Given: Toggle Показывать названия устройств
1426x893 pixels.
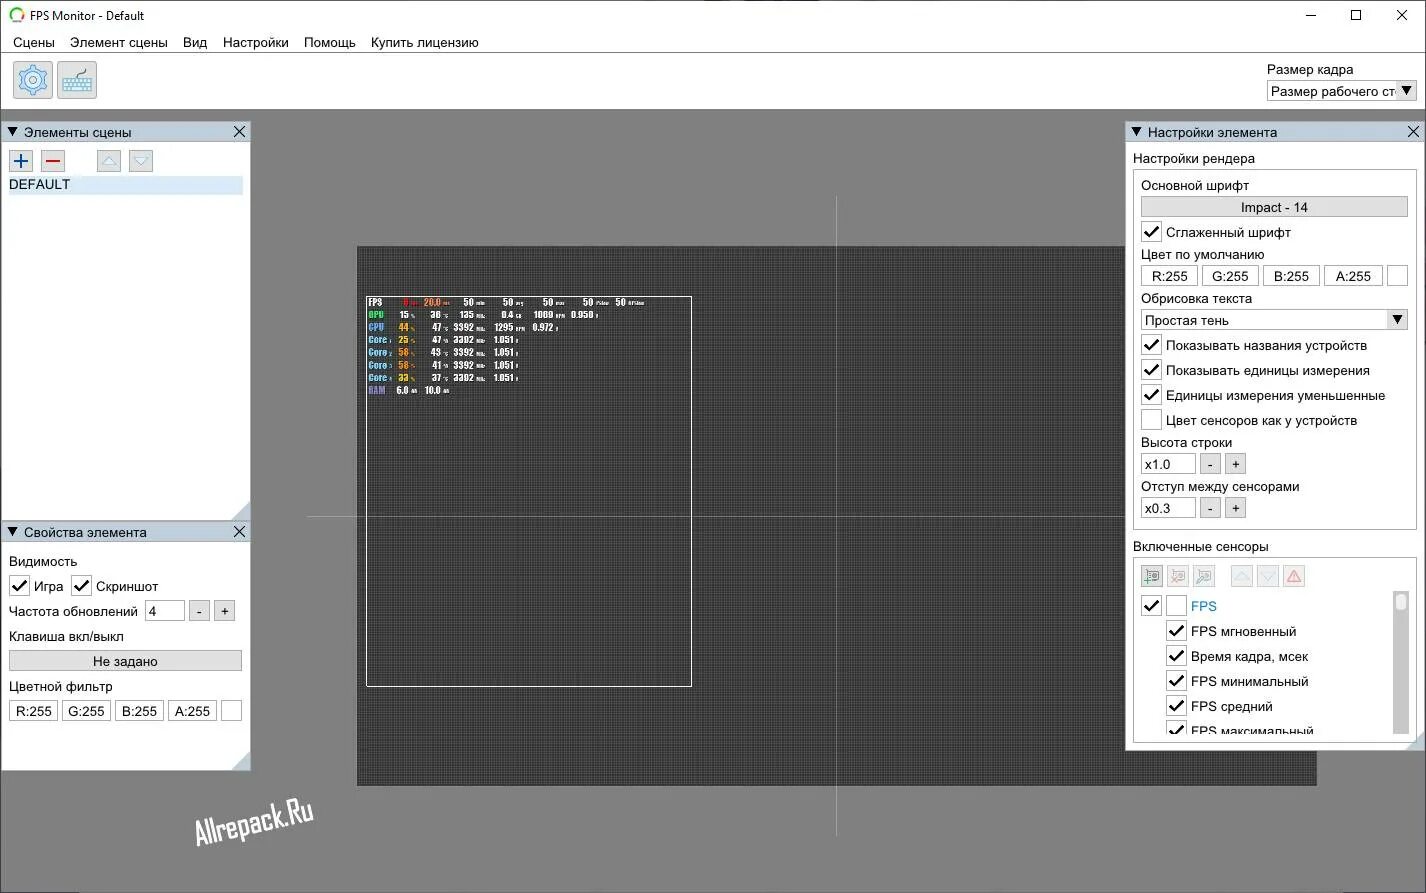Looking at the screenshot, I should pos(1151,345).
